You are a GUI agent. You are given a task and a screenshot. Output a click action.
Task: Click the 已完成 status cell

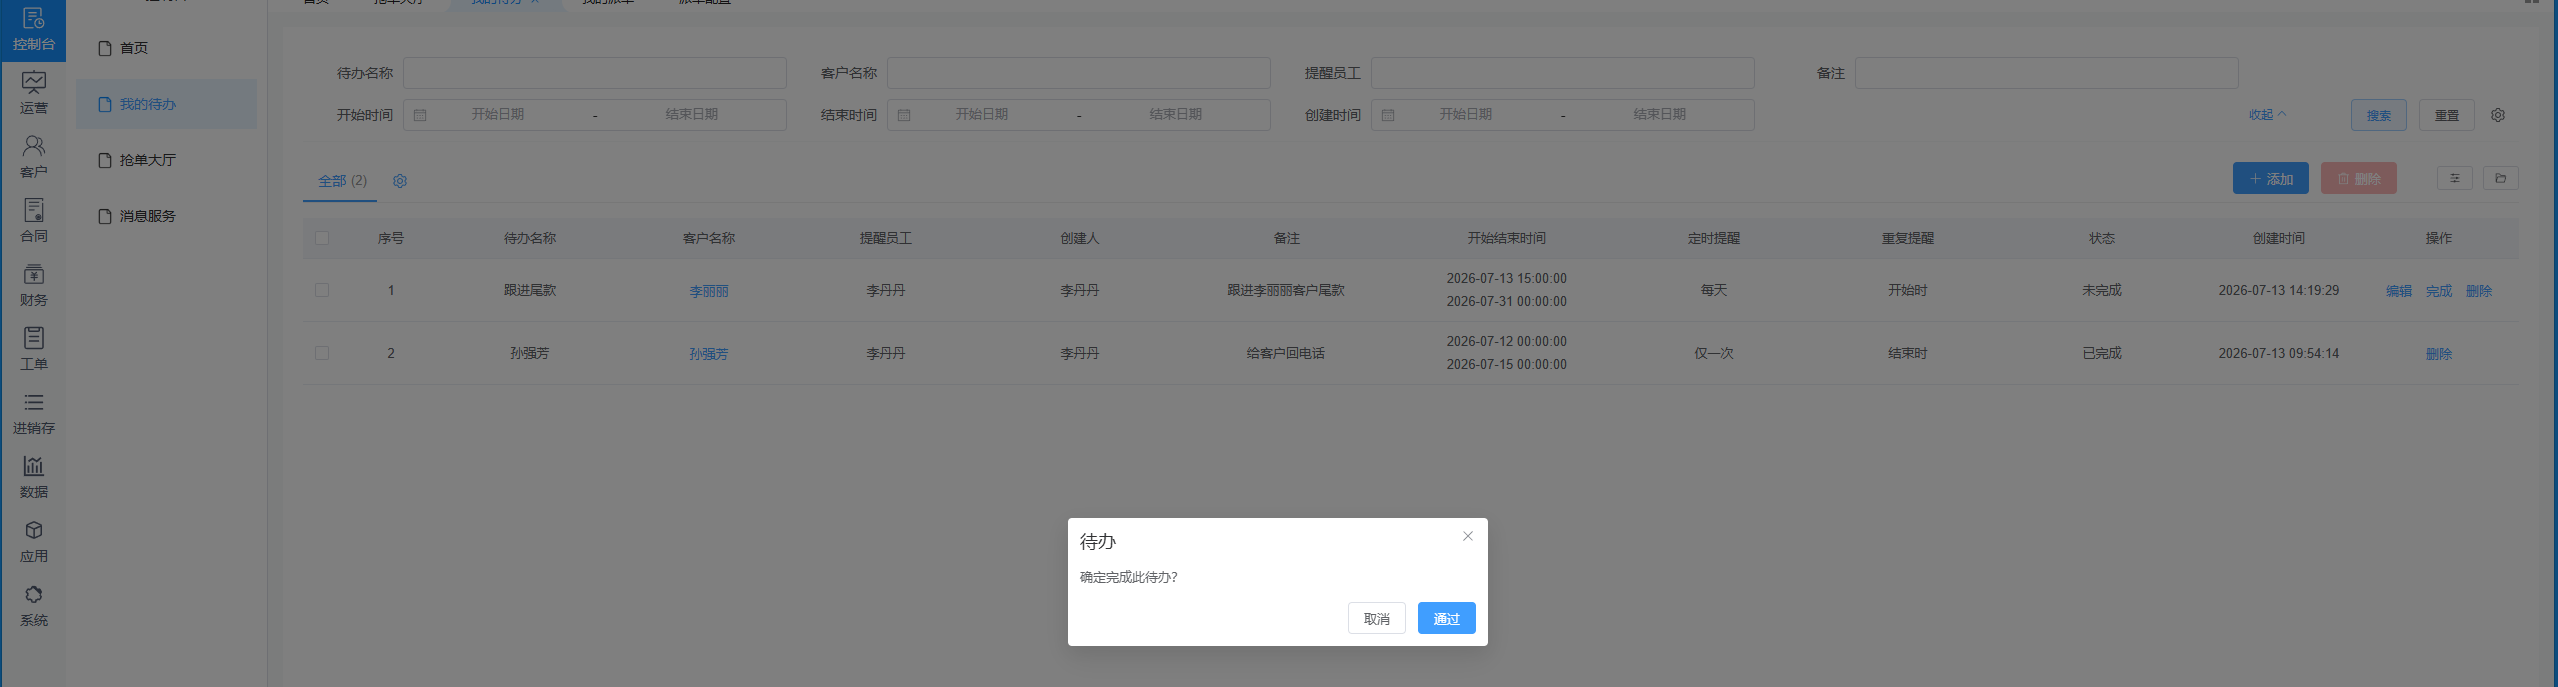[x=2101, y=353]
